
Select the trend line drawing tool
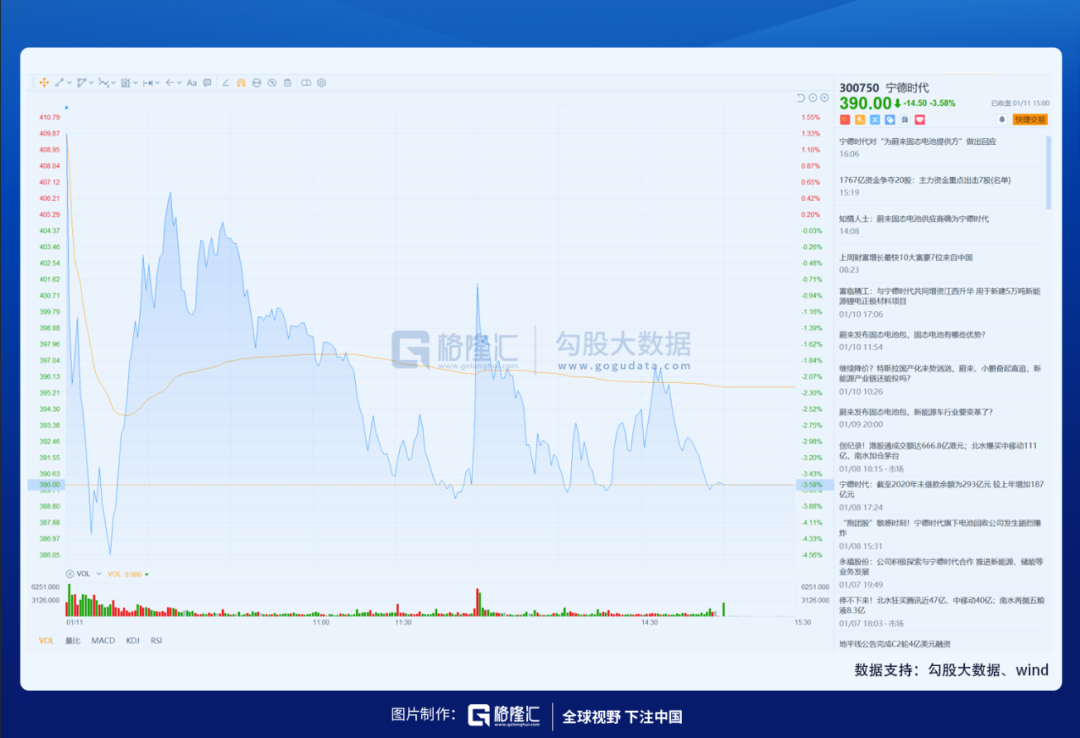[59, 83]
